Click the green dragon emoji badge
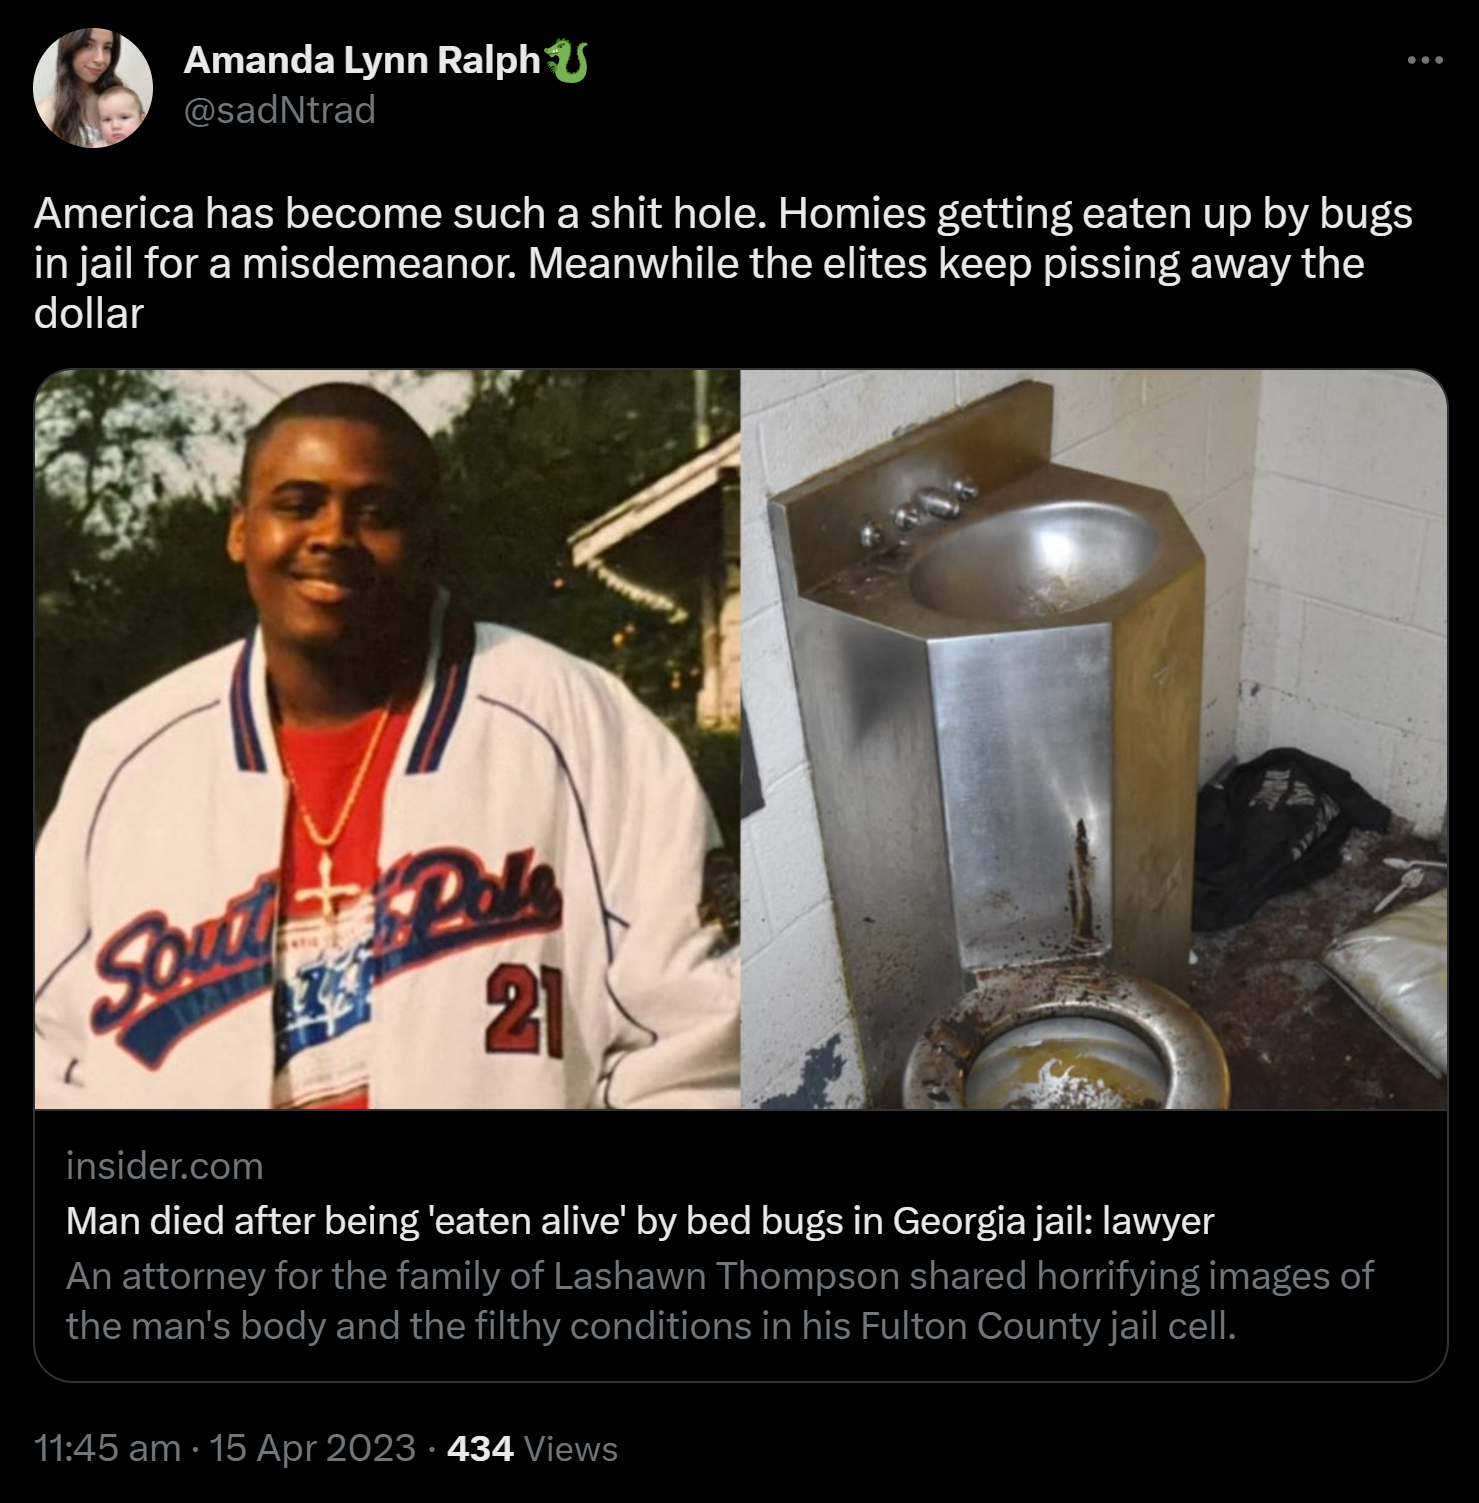Screen dimensions: 1479x1503 tap(566, 60)
